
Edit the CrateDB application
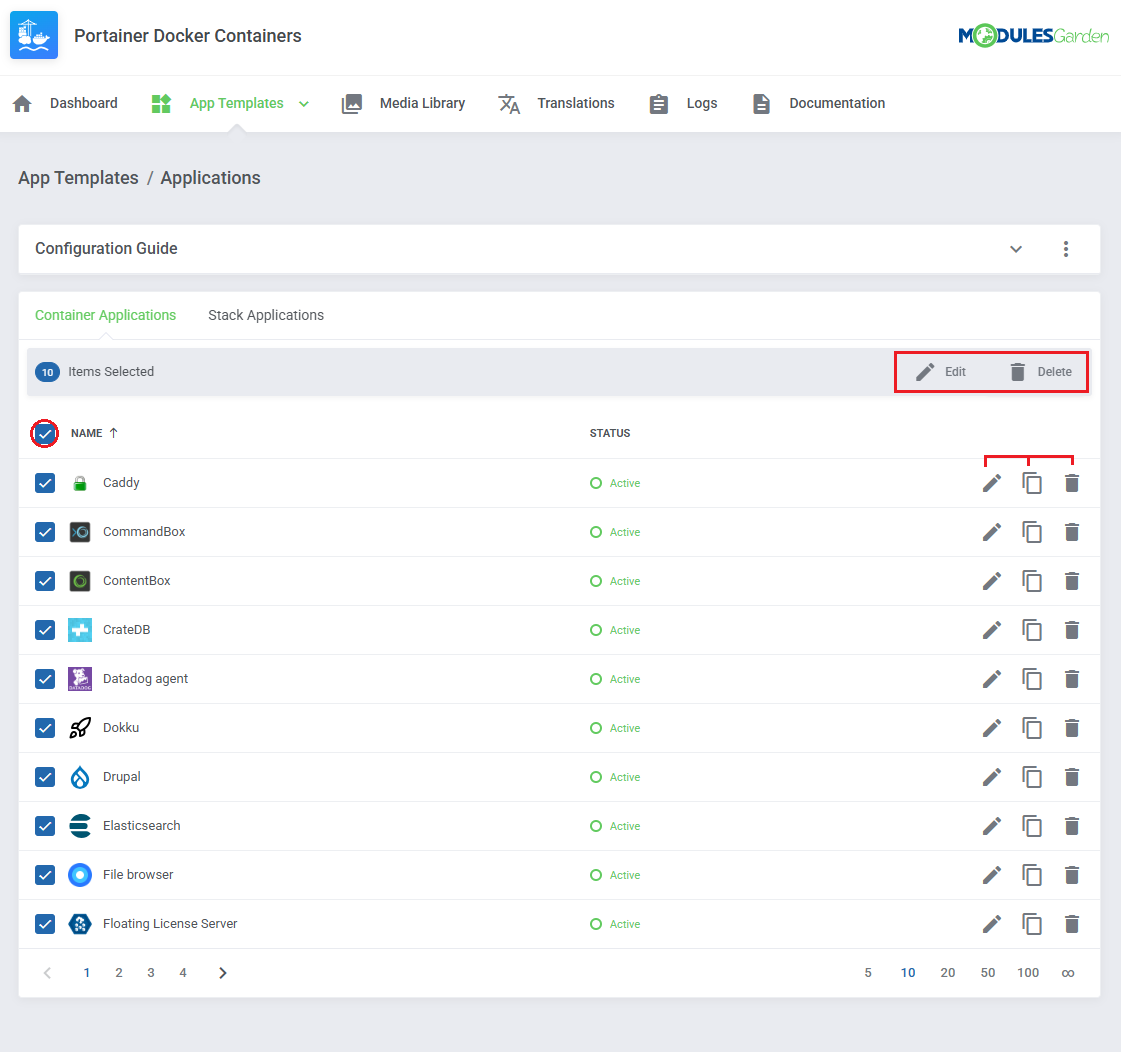992,630
